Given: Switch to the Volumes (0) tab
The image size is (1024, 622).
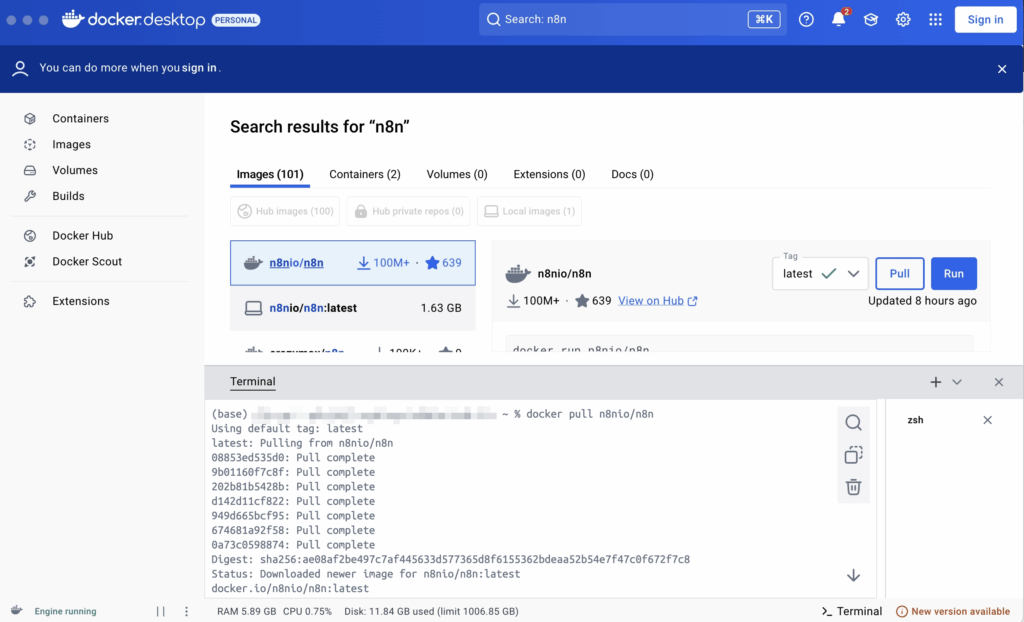Looking at the screenshot, I should 456,174.
